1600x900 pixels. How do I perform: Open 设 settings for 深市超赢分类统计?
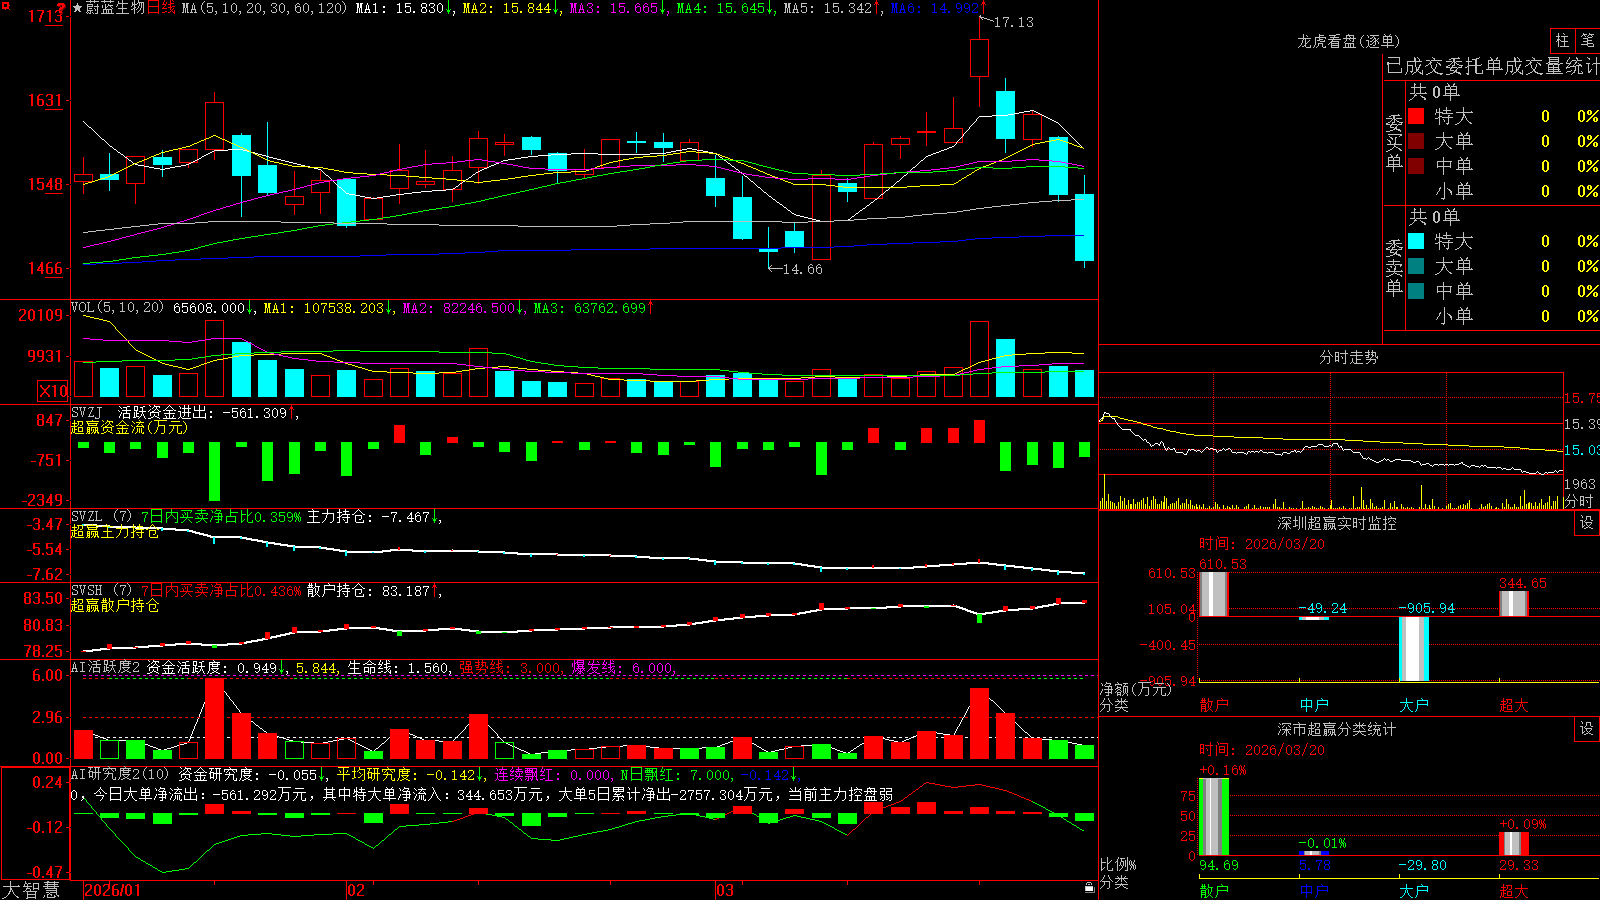tap(1587, 729)
